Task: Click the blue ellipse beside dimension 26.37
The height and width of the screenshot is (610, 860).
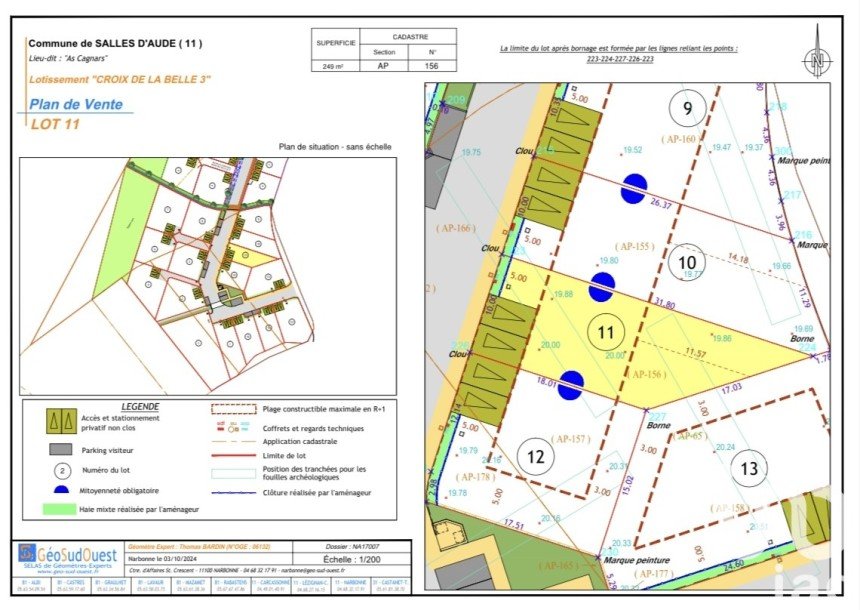Action: click(x=633, y=188)
